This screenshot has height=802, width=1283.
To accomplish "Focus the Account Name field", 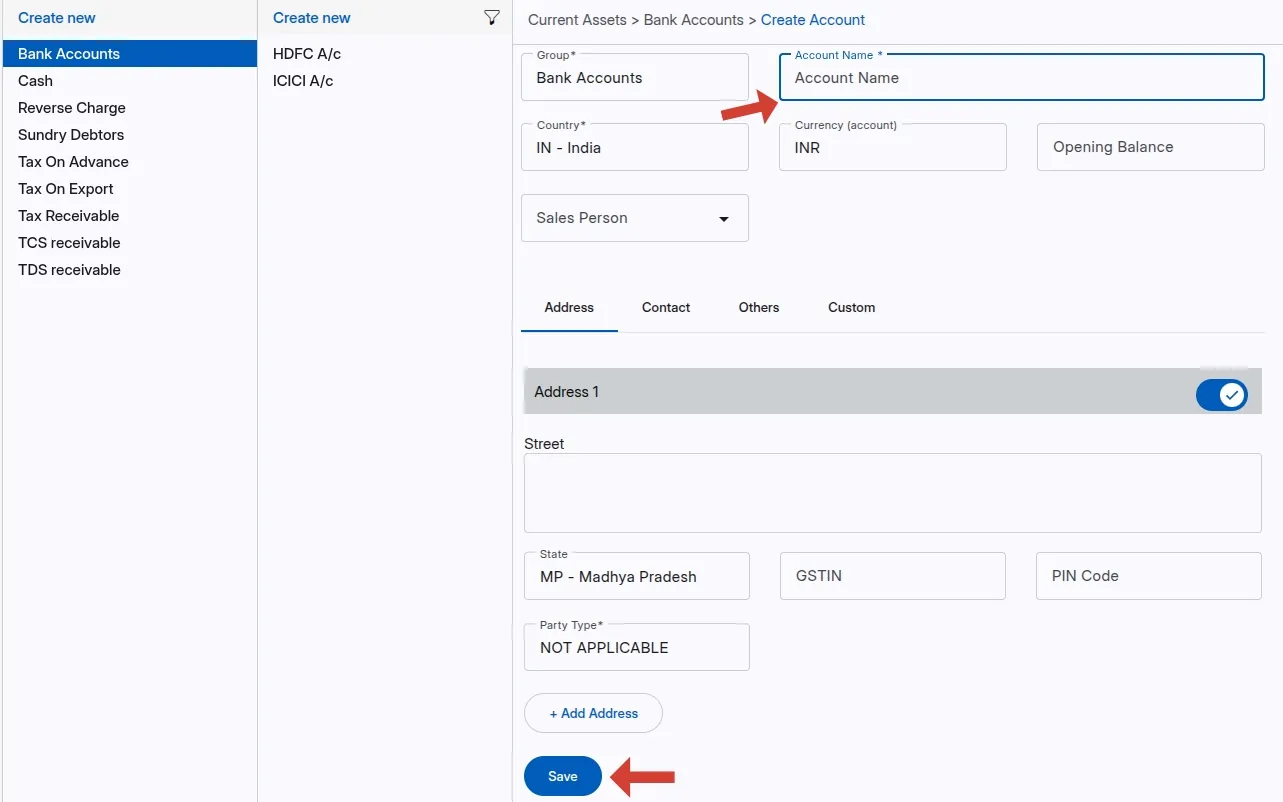I will point(1022,77).
